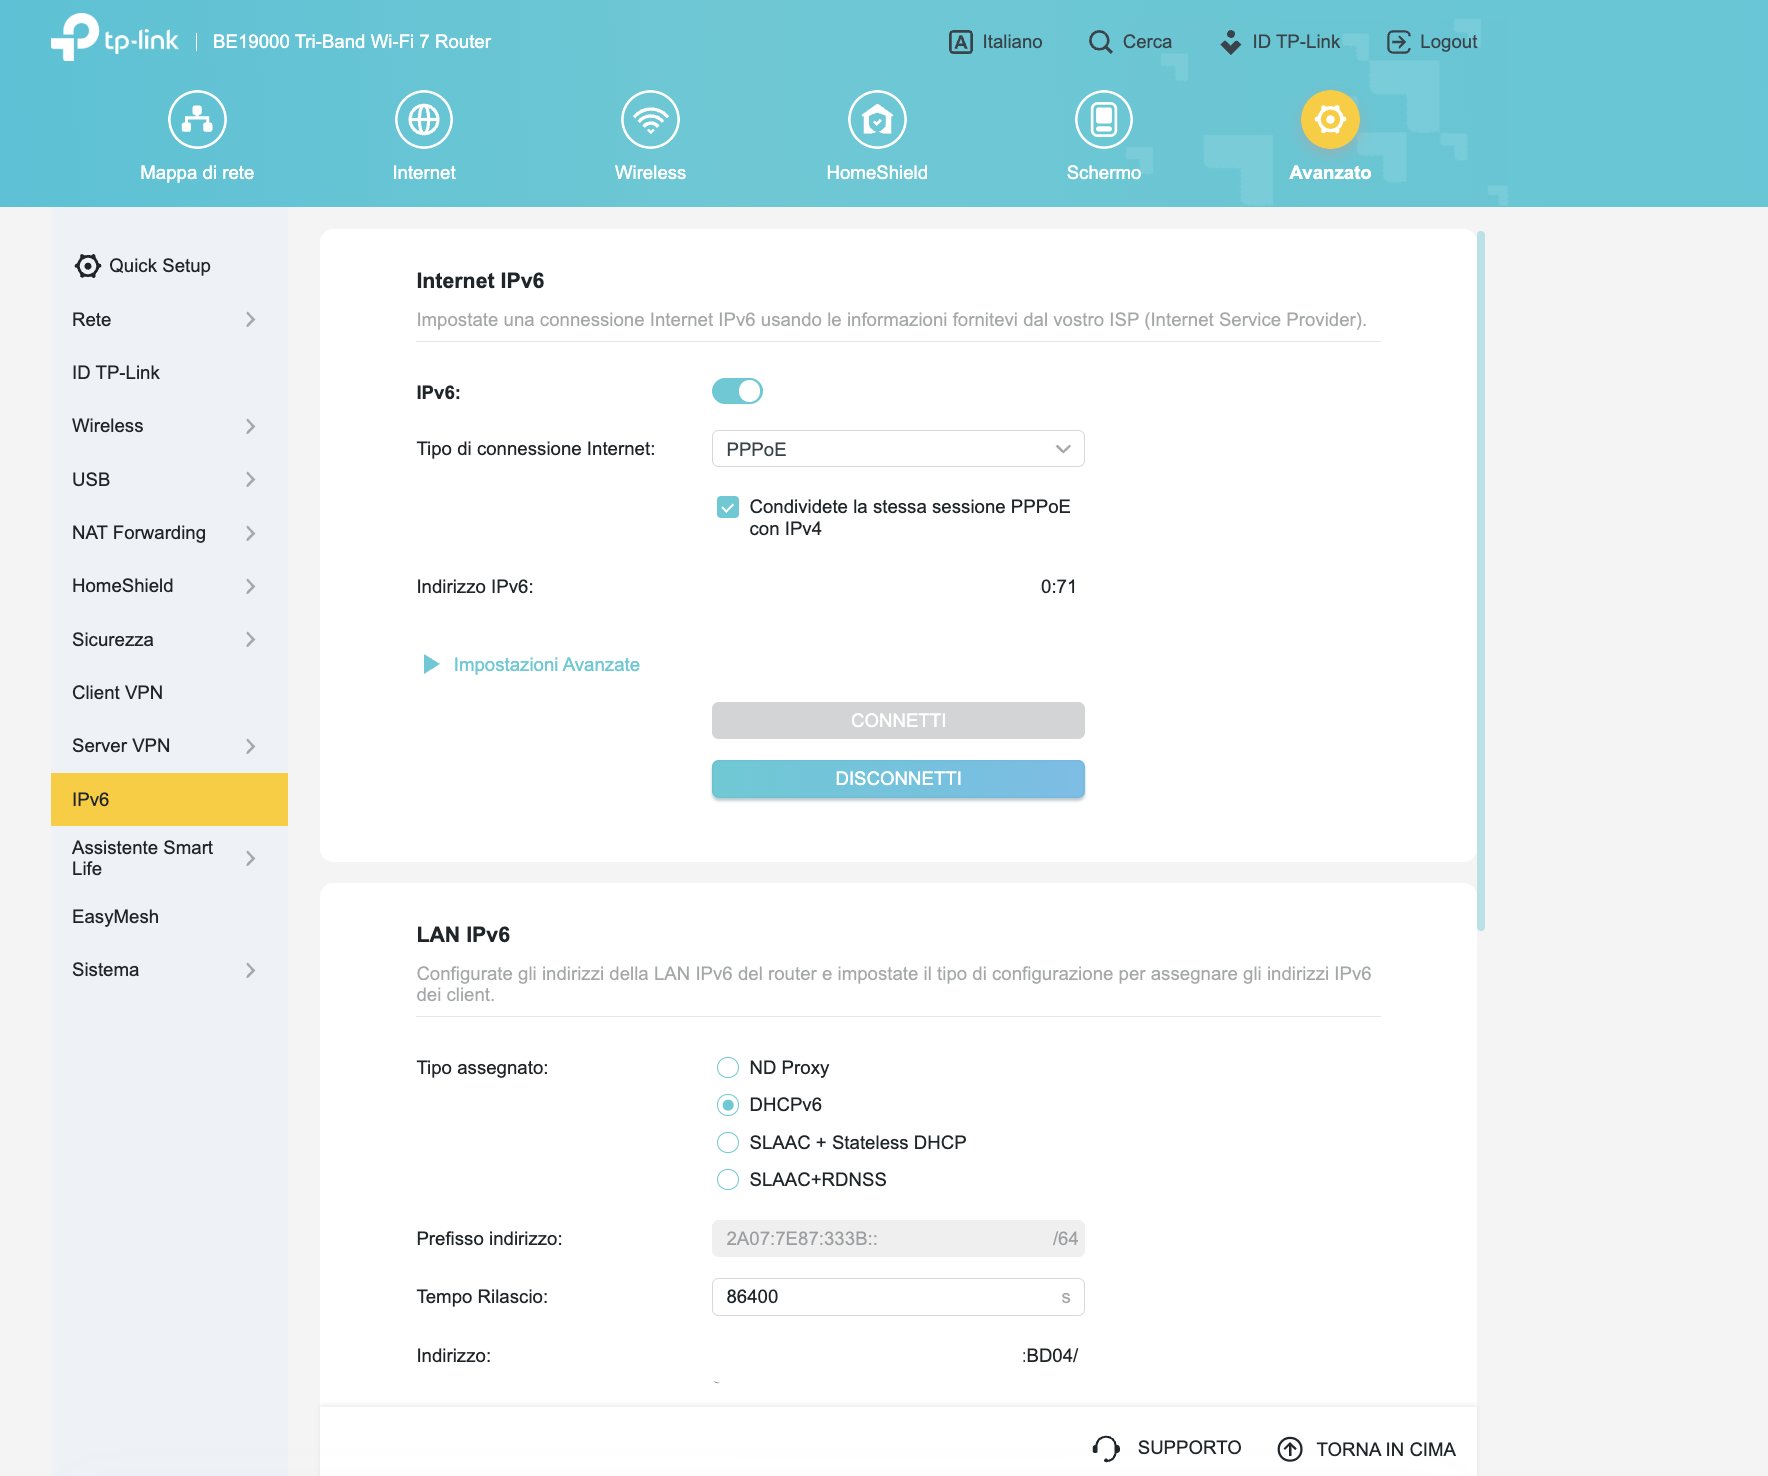Viewport: 1768px width, 1476px height.
Task: Uncheck share PPPoE session with IPv4
Action: tap(728, 507)
